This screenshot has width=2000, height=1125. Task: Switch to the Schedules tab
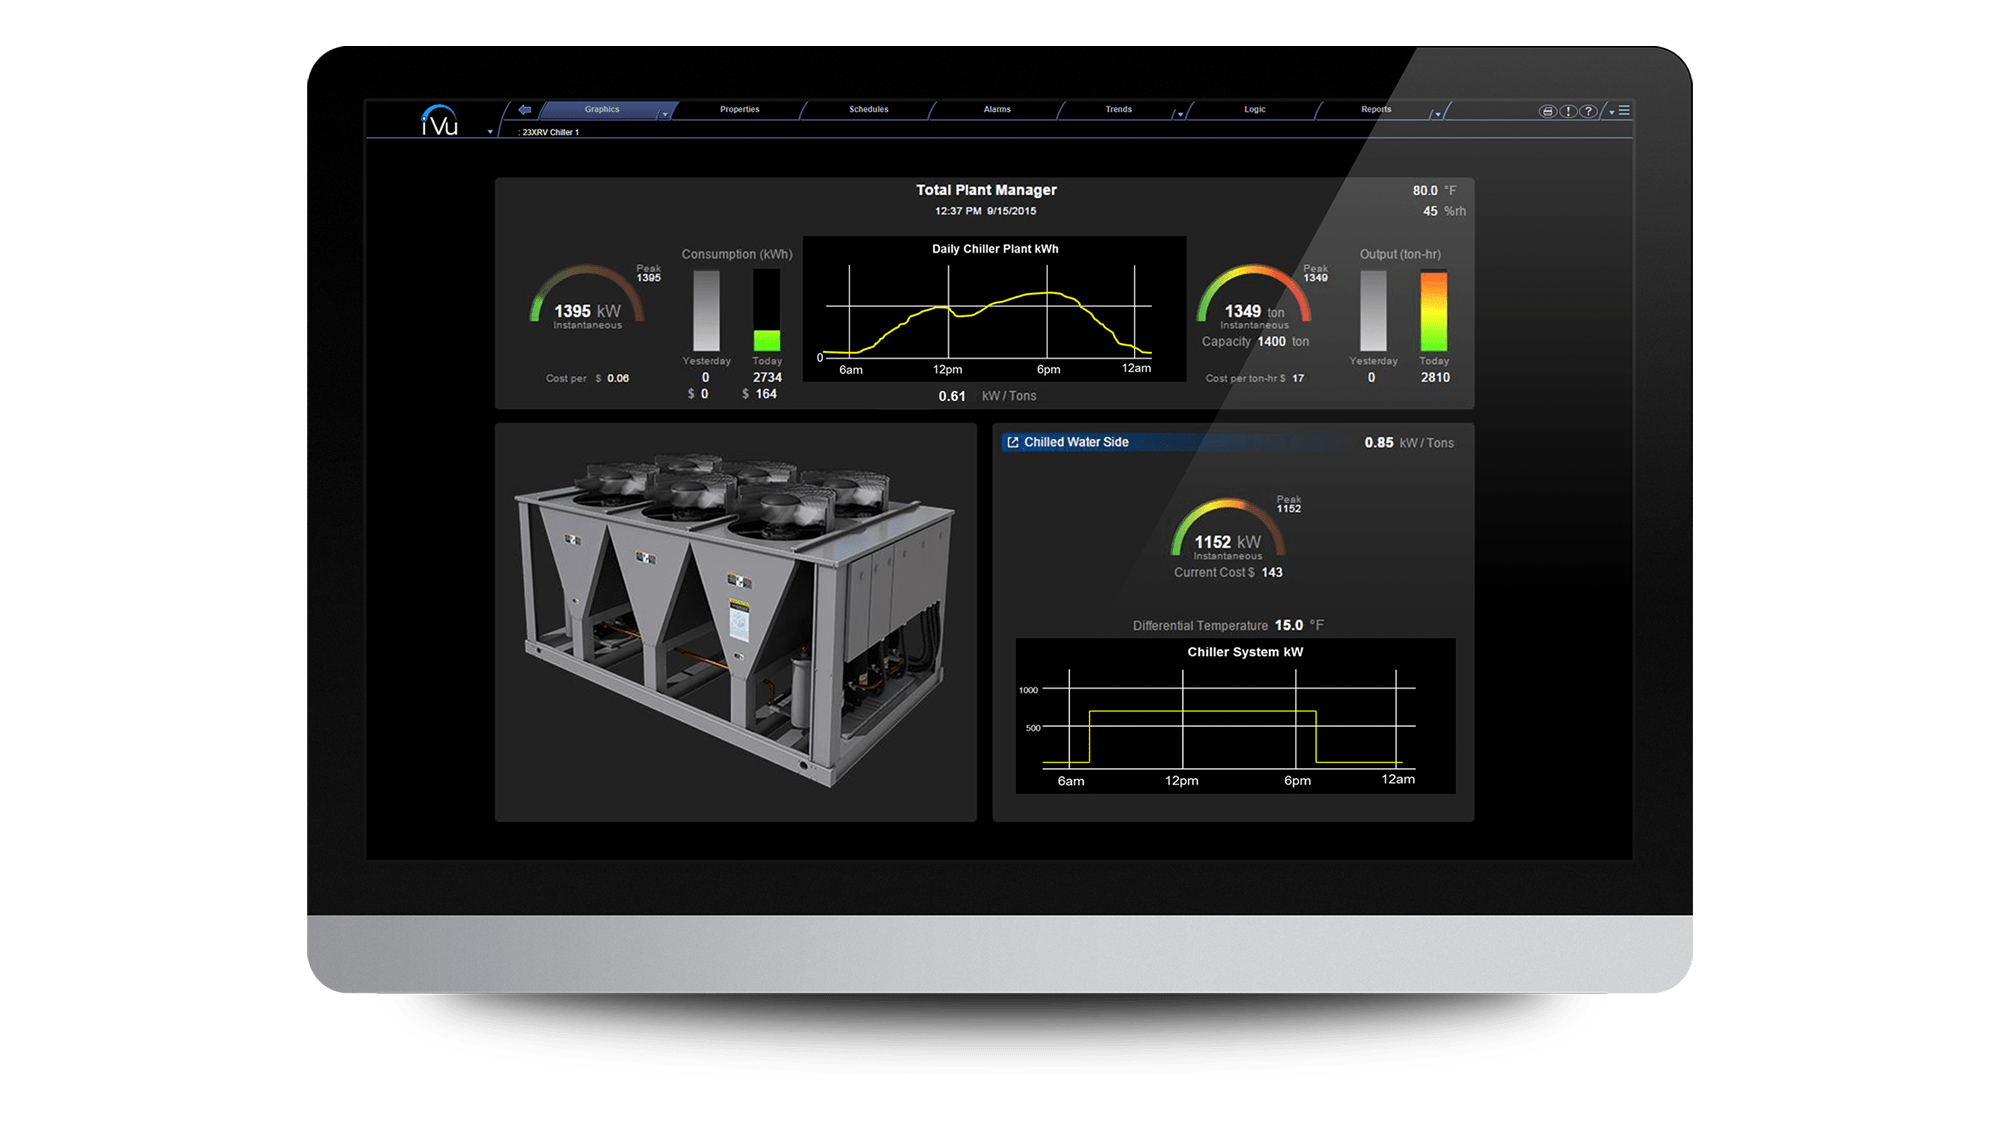[868, 109]
